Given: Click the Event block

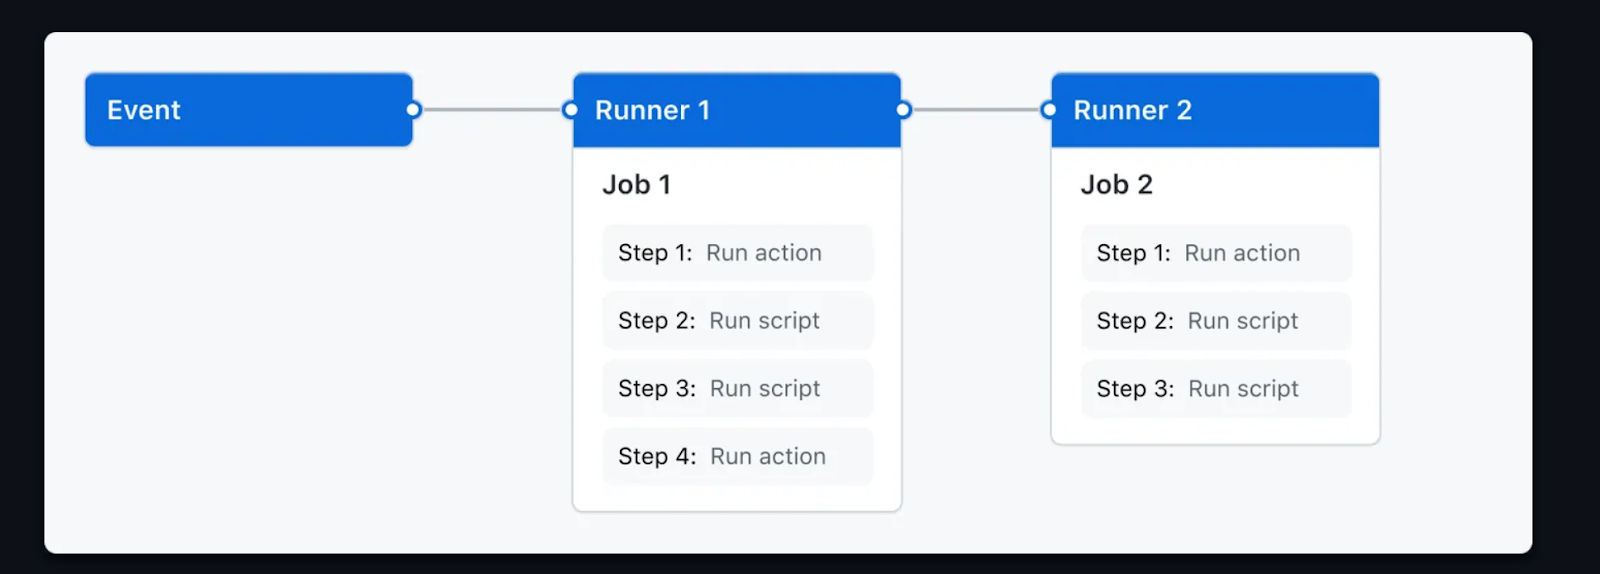Looking at the screenshot, I should pos(249,110).
